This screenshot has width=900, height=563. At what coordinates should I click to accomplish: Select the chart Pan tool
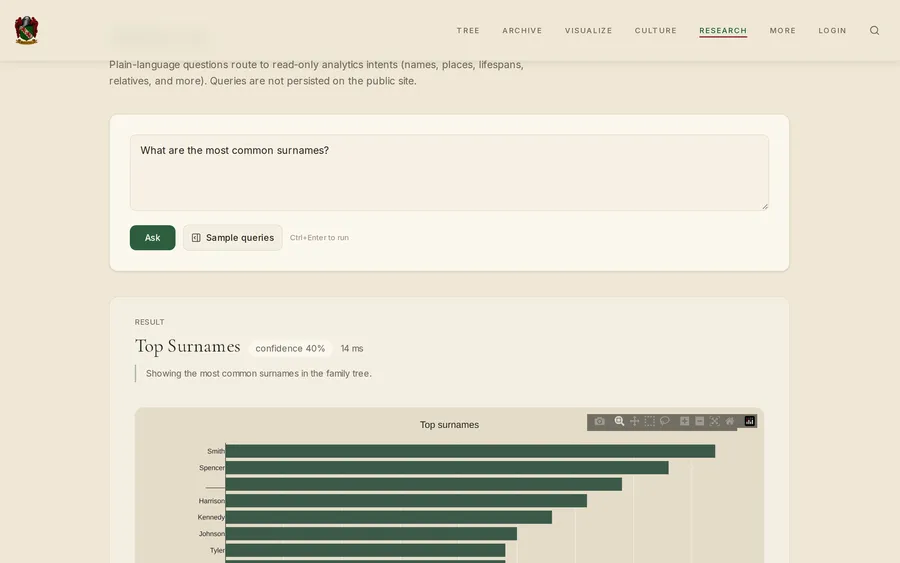click(634, 421)
